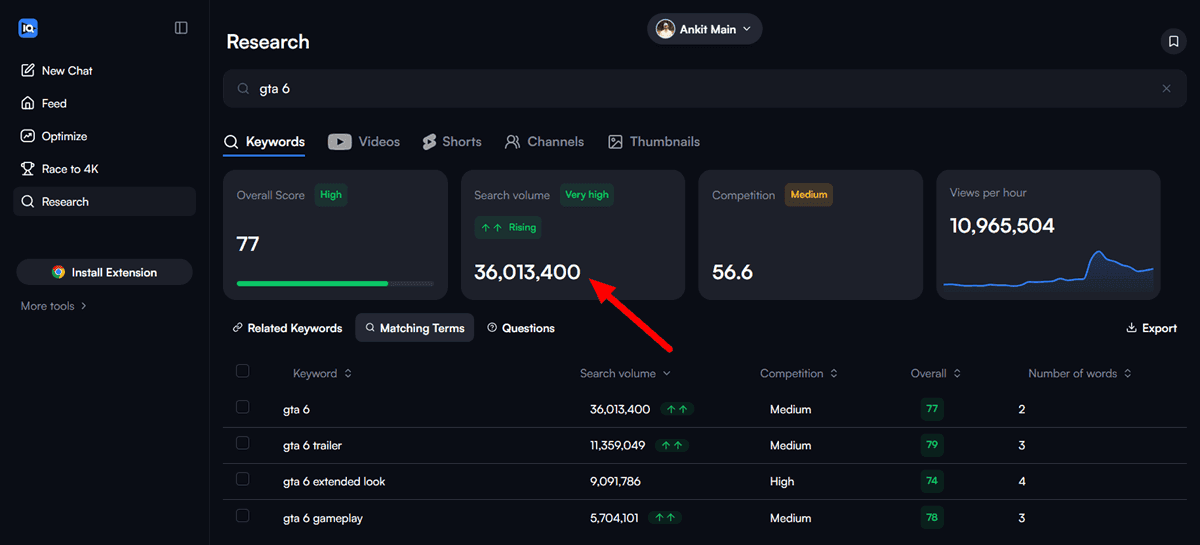Sort by Overall column

[x=936, y=374]
